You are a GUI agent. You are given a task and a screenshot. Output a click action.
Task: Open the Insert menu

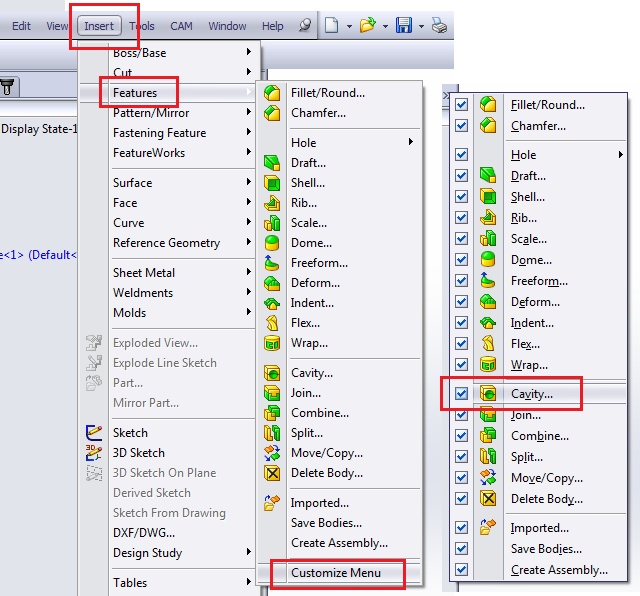[x=99, y=26]
